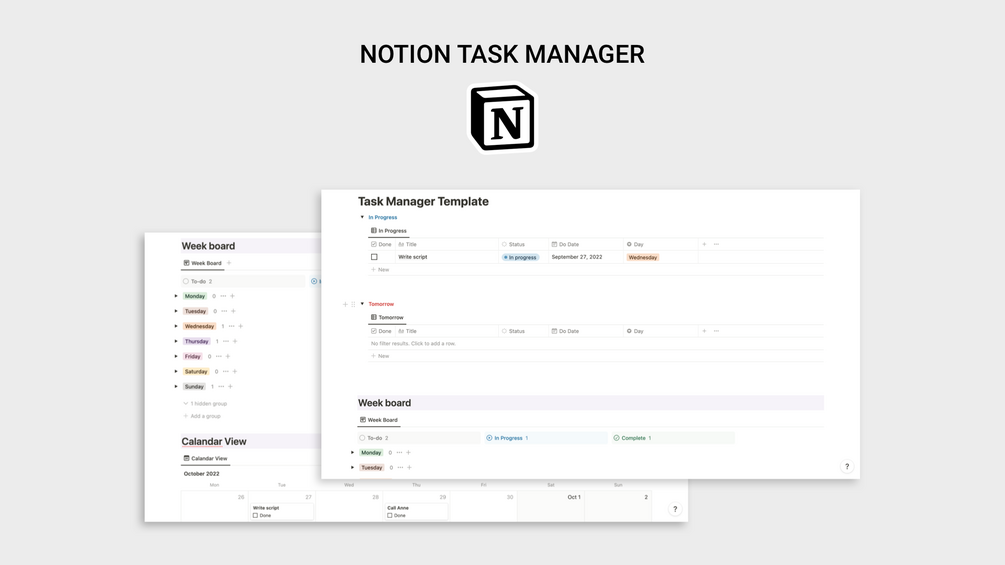Tick Done checkbox on Write script calendar card
This screenshot has height=565, width=1005.
(255, 516)
